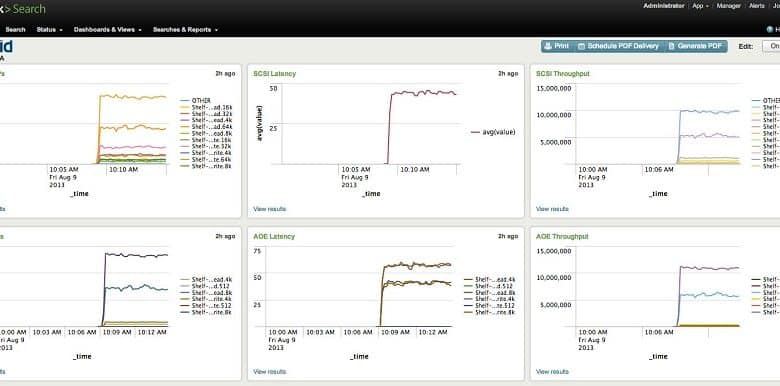Select Shelf-...rite.4k in AOE Latency legend
Viewport: 780px width, 386px height.
[x=490, y=299]
